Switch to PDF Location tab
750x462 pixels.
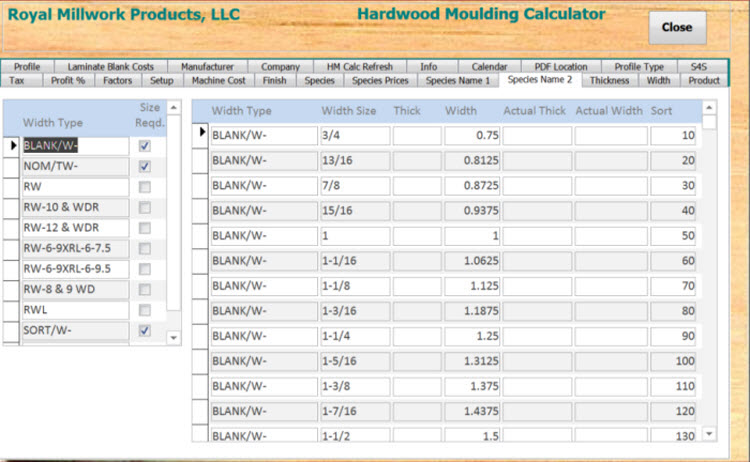tap(561, 66)
